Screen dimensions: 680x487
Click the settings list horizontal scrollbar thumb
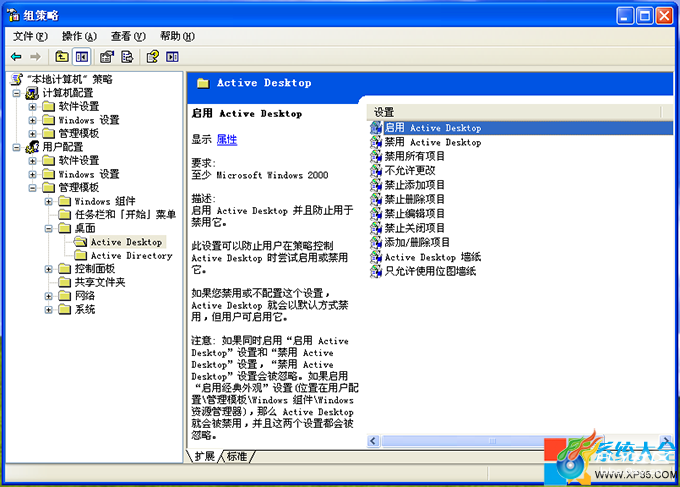tap(492, 441)
